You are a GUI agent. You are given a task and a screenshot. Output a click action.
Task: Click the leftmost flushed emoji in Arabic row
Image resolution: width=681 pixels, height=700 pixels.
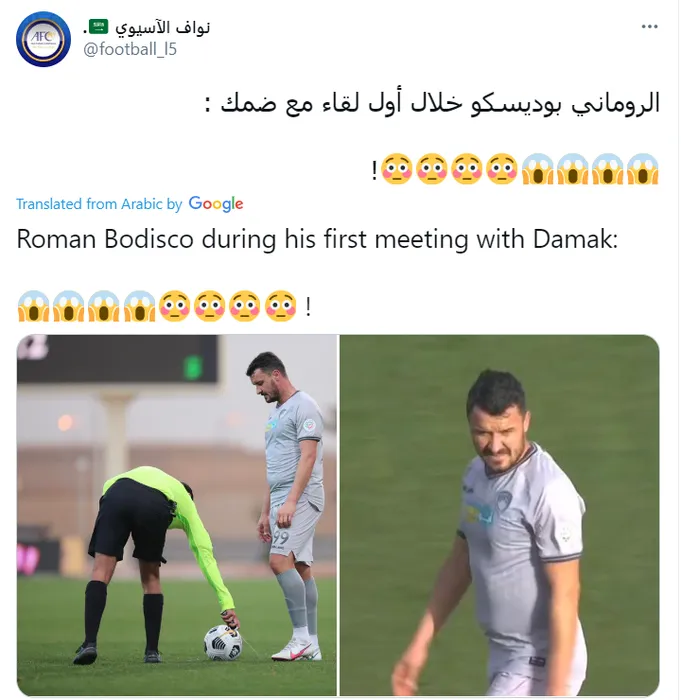pyautogui.click(x=397, y=169)
